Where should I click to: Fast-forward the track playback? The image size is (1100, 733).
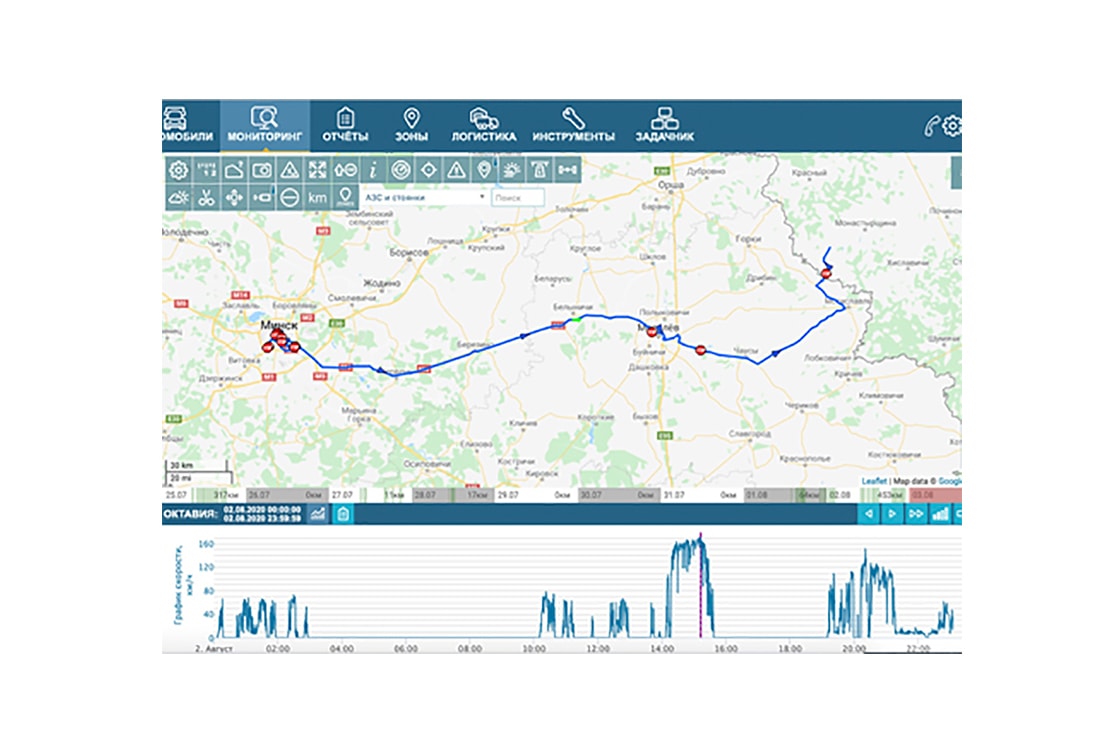pyautogui.click(x=915, y=514)
